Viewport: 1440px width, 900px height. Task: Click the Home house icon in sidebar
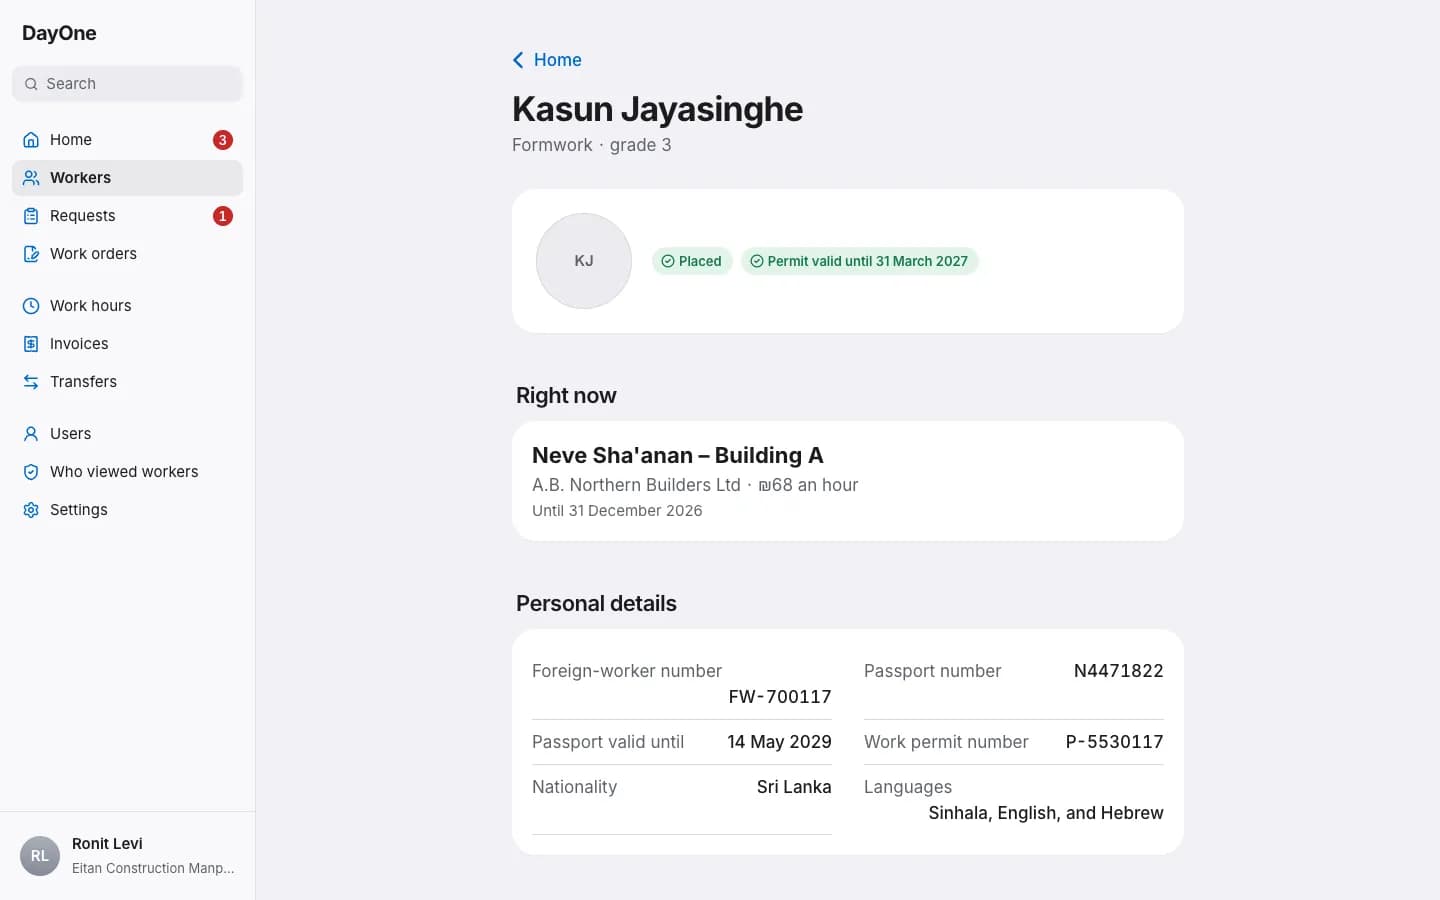click(x=31, y=140)
